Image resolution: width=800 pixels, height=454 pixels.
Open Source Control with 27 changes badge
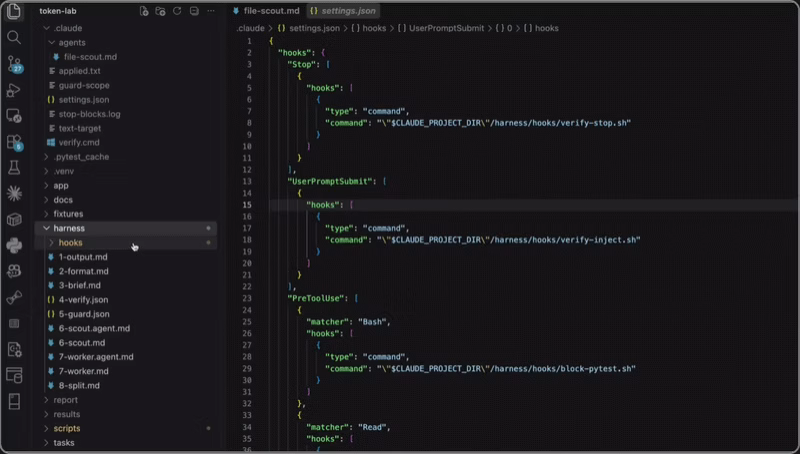tap(14, 64)
